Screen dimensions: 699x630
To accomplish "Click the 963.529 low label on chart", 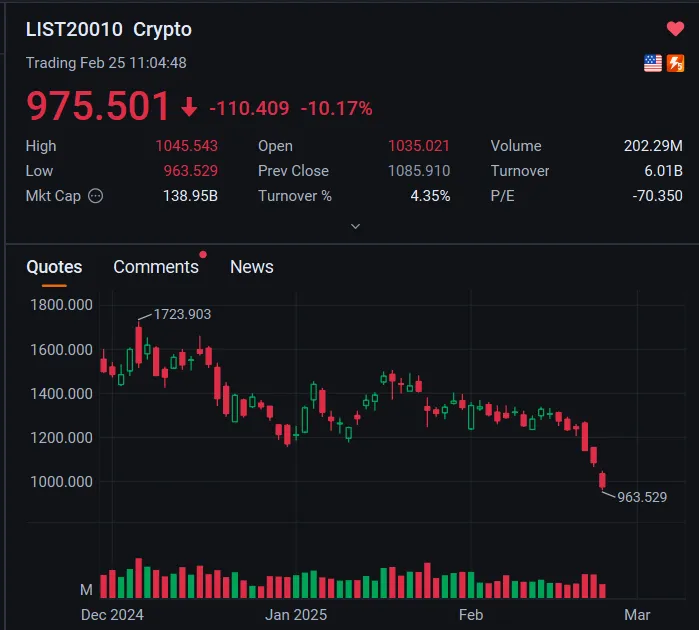I will click(642, 497).
